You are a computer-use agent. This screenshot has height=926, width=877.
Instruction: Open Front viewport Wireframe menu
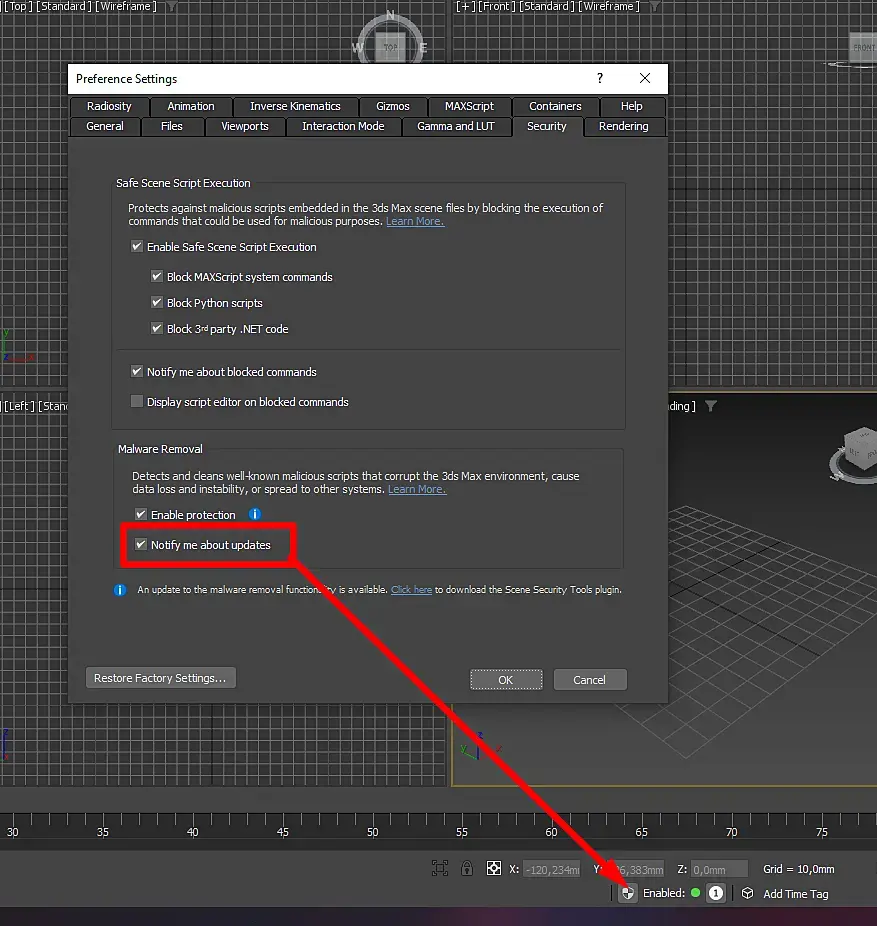point(609,6)
